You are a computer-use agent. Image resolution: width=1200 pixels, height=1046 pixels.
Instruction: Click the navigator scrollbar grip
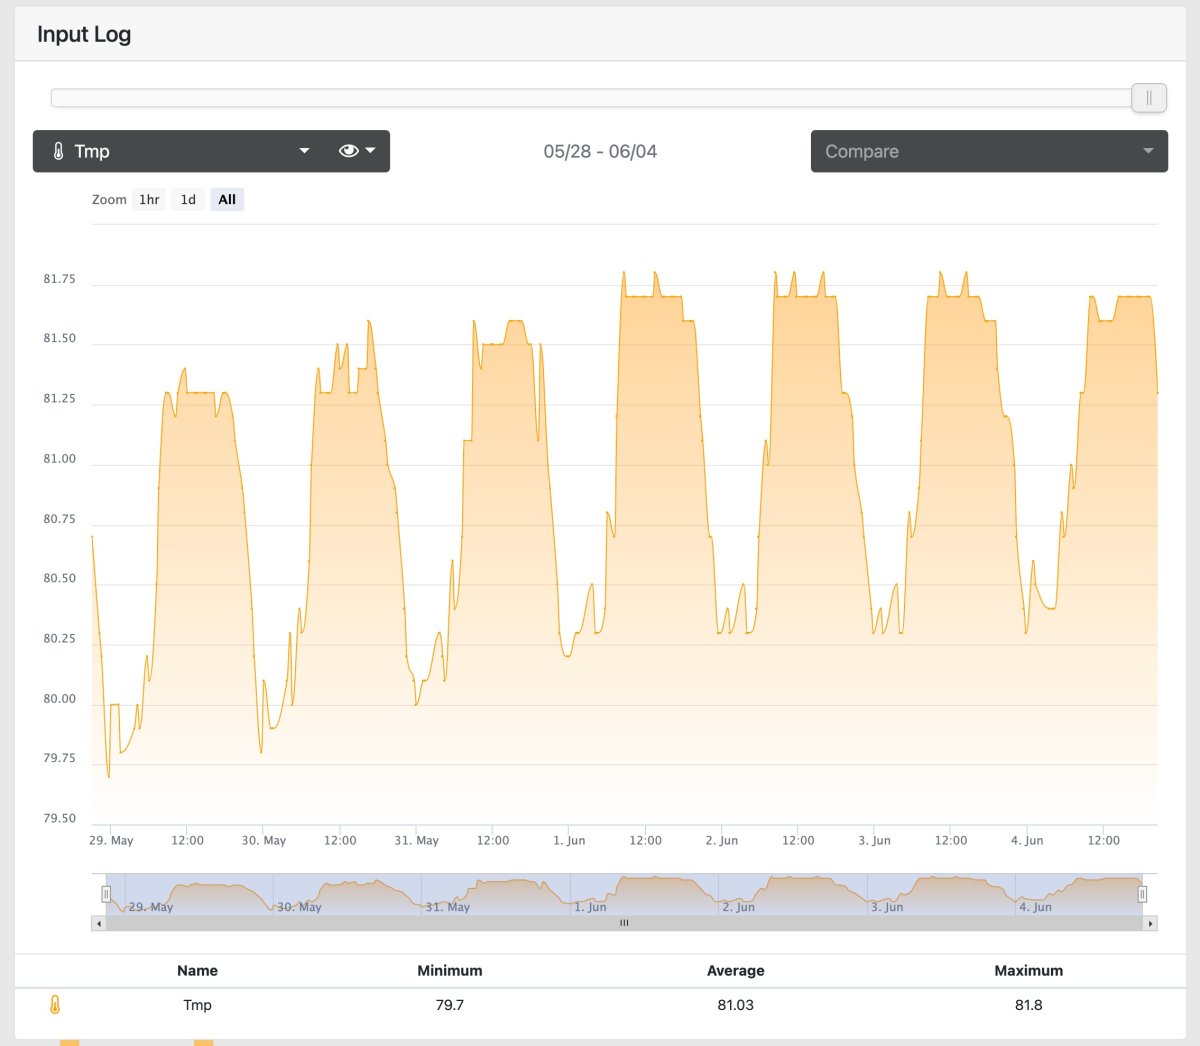pyautogui.click(x=624, y=924)
